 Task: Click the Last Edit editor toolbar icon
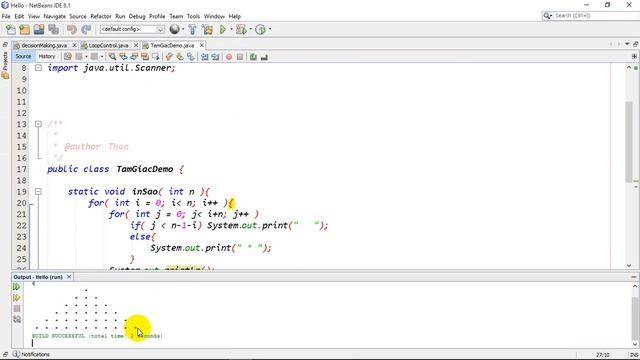pyautogui.click(x=68, y=57)
